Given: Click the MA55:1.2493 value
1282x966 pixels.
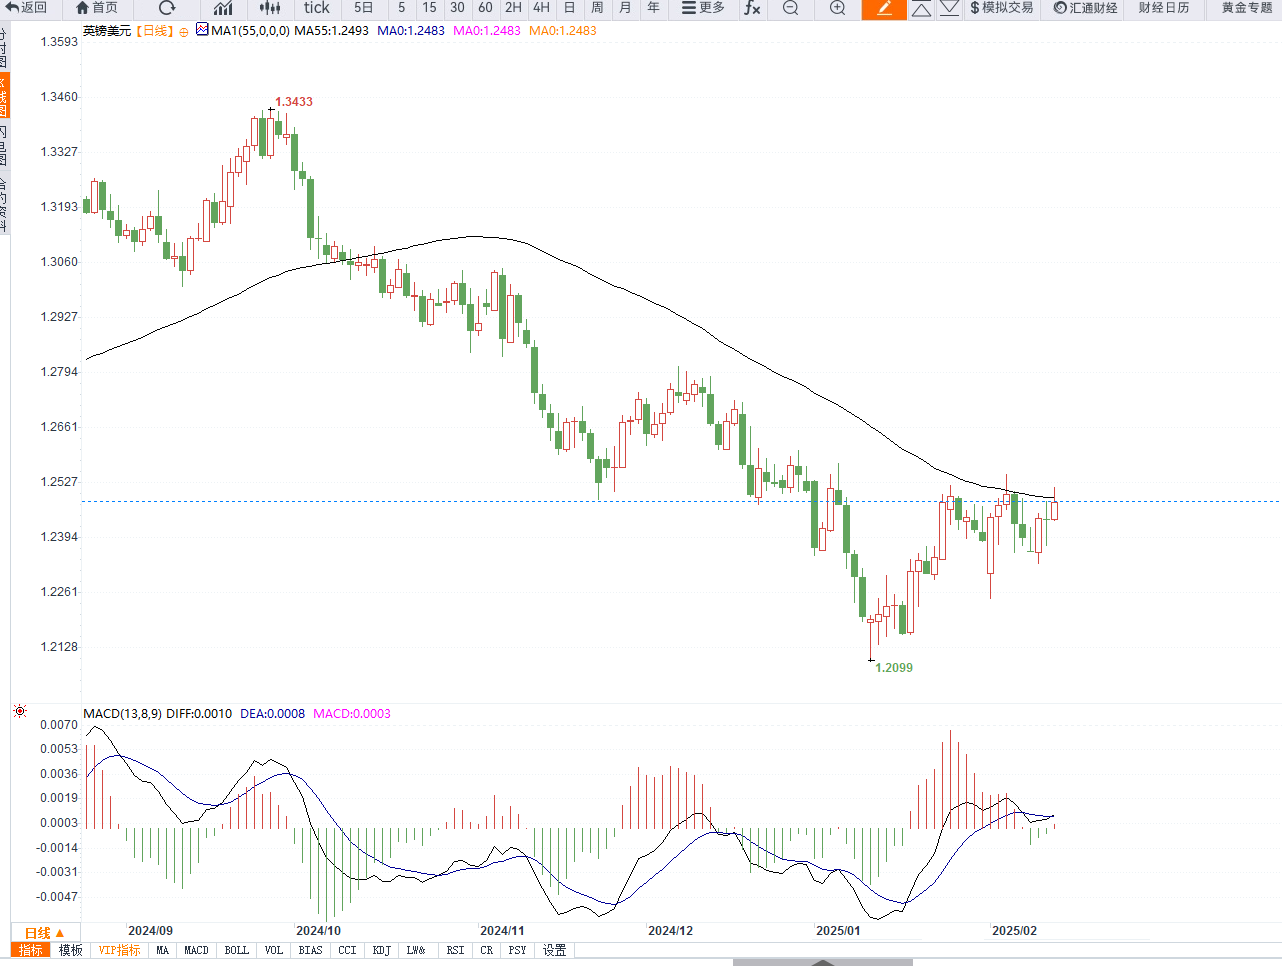Looking at the screenshot, I should click(x=331, y=31).
